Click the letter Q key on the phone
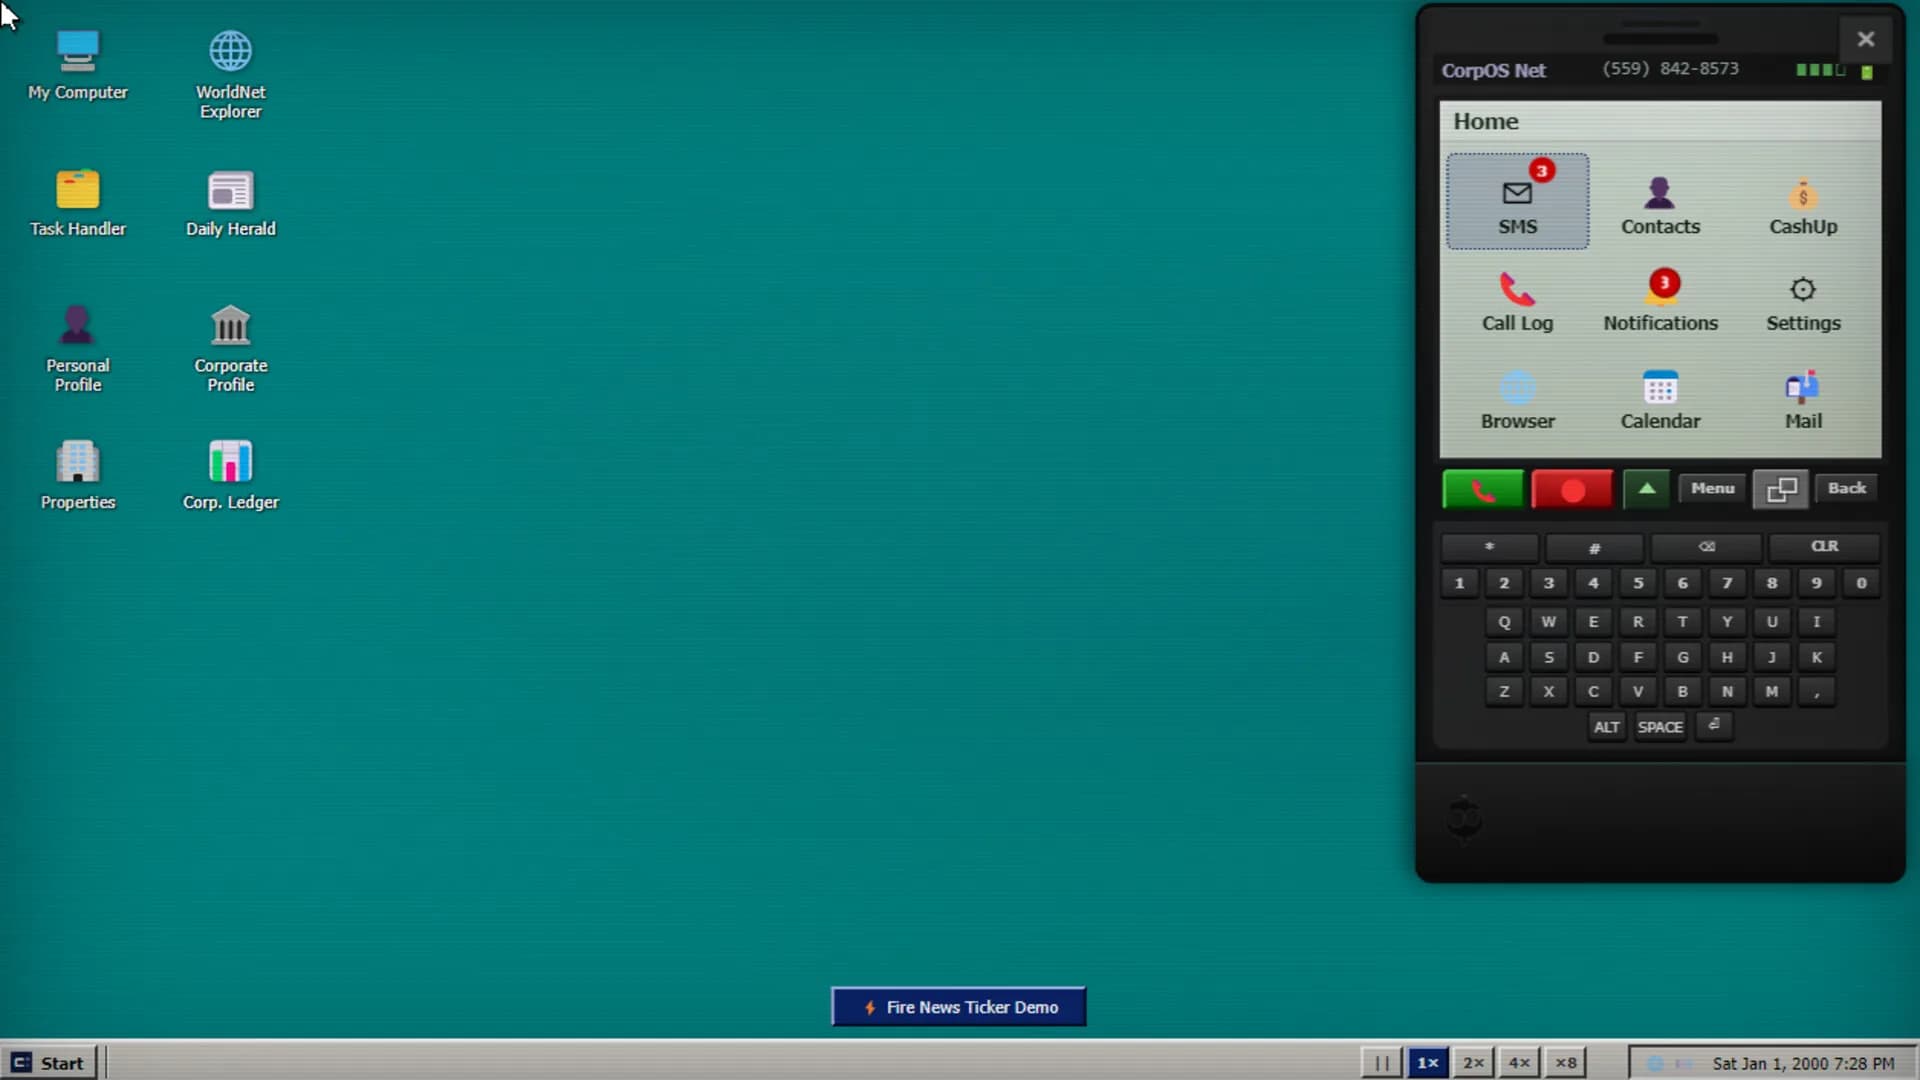This screenshot has width=1920, height=1080. pyautogui.click(x=1504, y=622)
